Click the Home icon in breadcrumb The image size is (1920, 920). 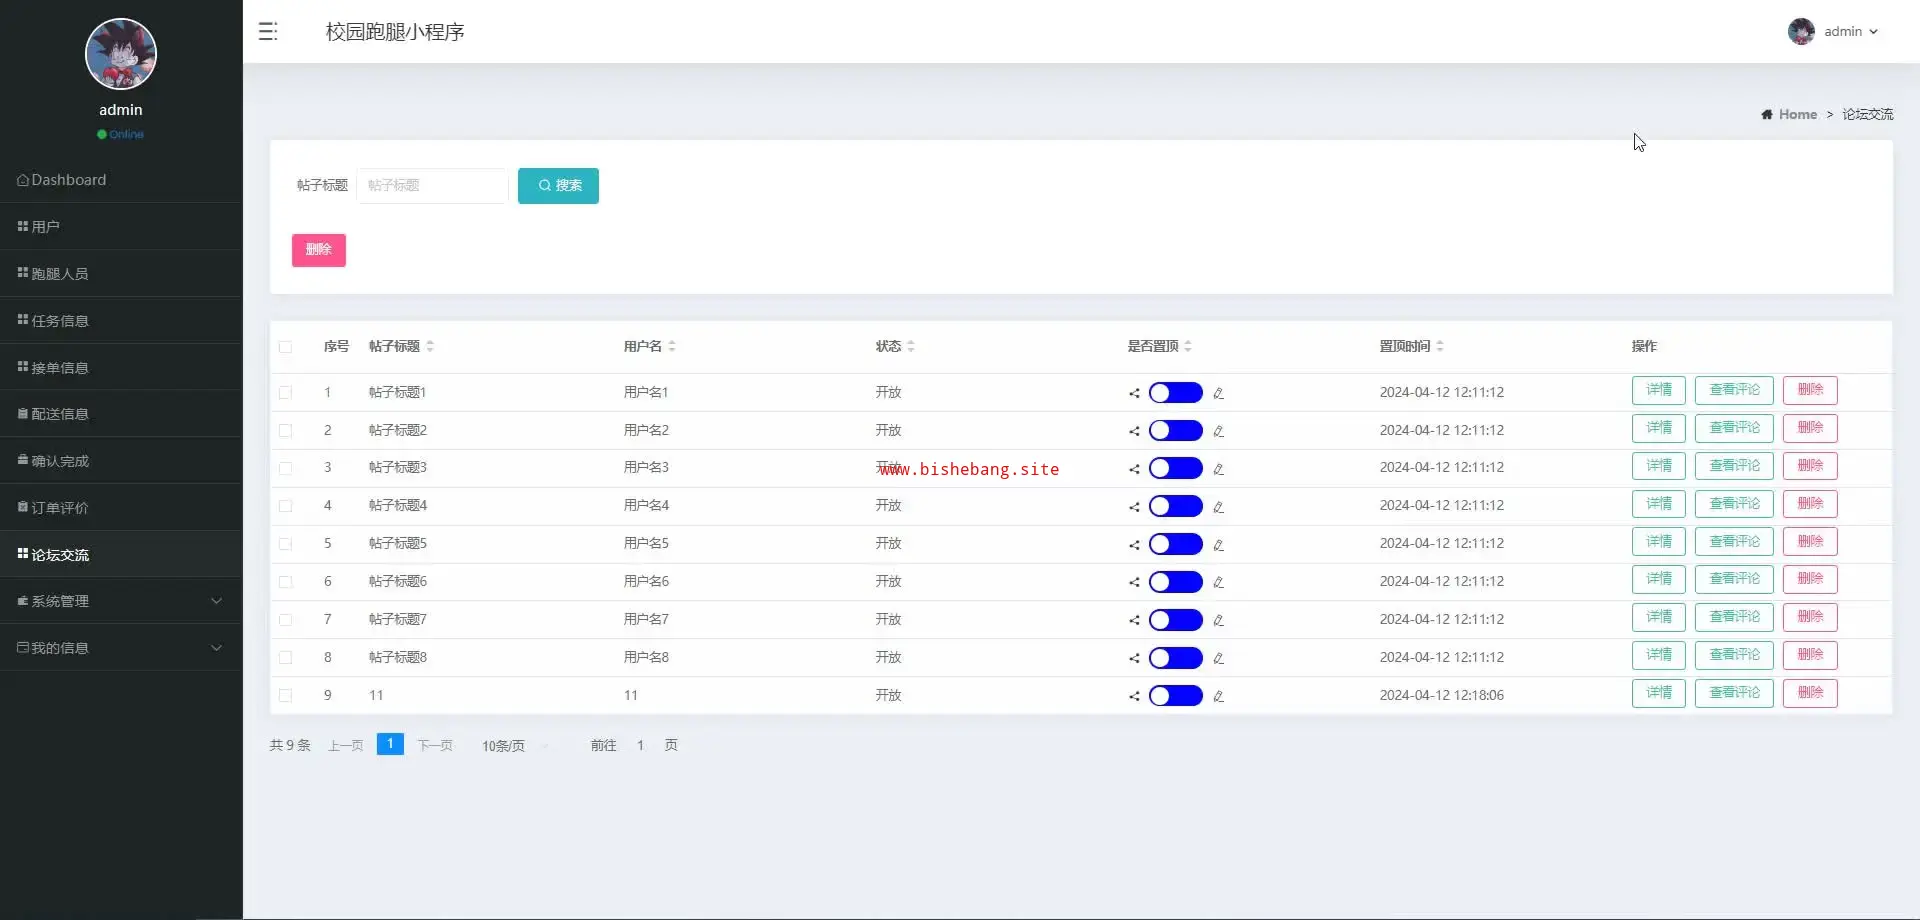click(1767, 115)
